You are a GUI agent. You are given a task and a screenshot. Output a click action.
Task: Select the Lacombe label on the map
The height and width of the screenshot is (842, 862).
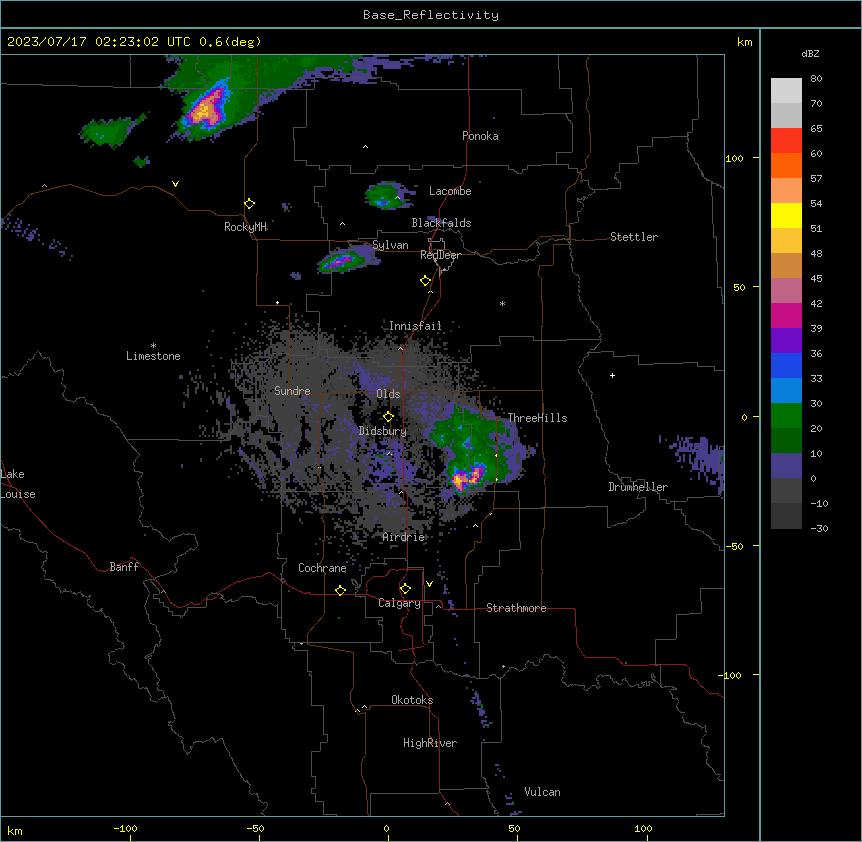click(x=450, y=191)
